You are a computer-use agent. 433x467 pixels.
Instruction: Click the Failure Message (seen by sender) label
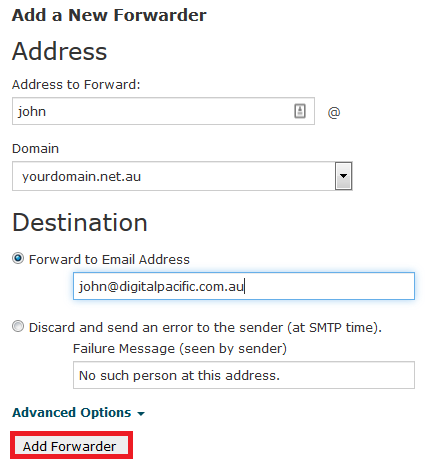[180, 349]
